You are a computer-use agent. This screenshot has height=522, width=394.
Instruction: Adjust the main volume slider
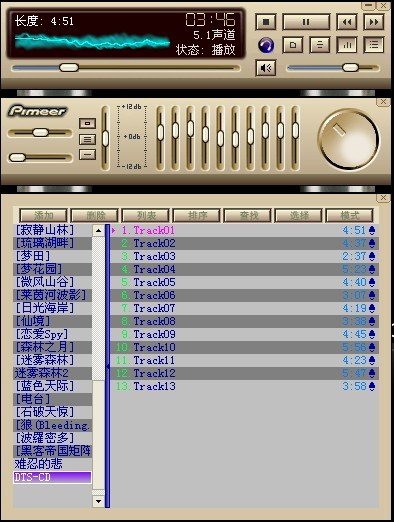350,68
